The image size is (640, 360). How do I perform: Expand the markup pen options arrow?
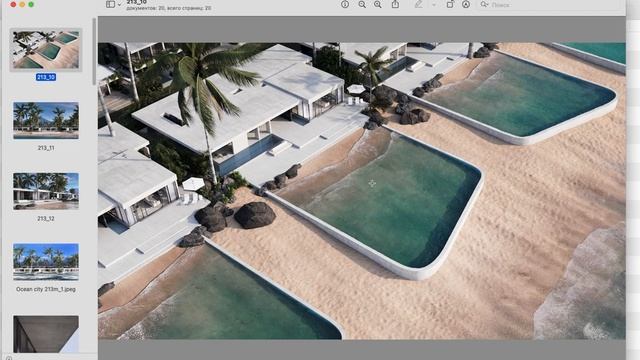[434, 4]
